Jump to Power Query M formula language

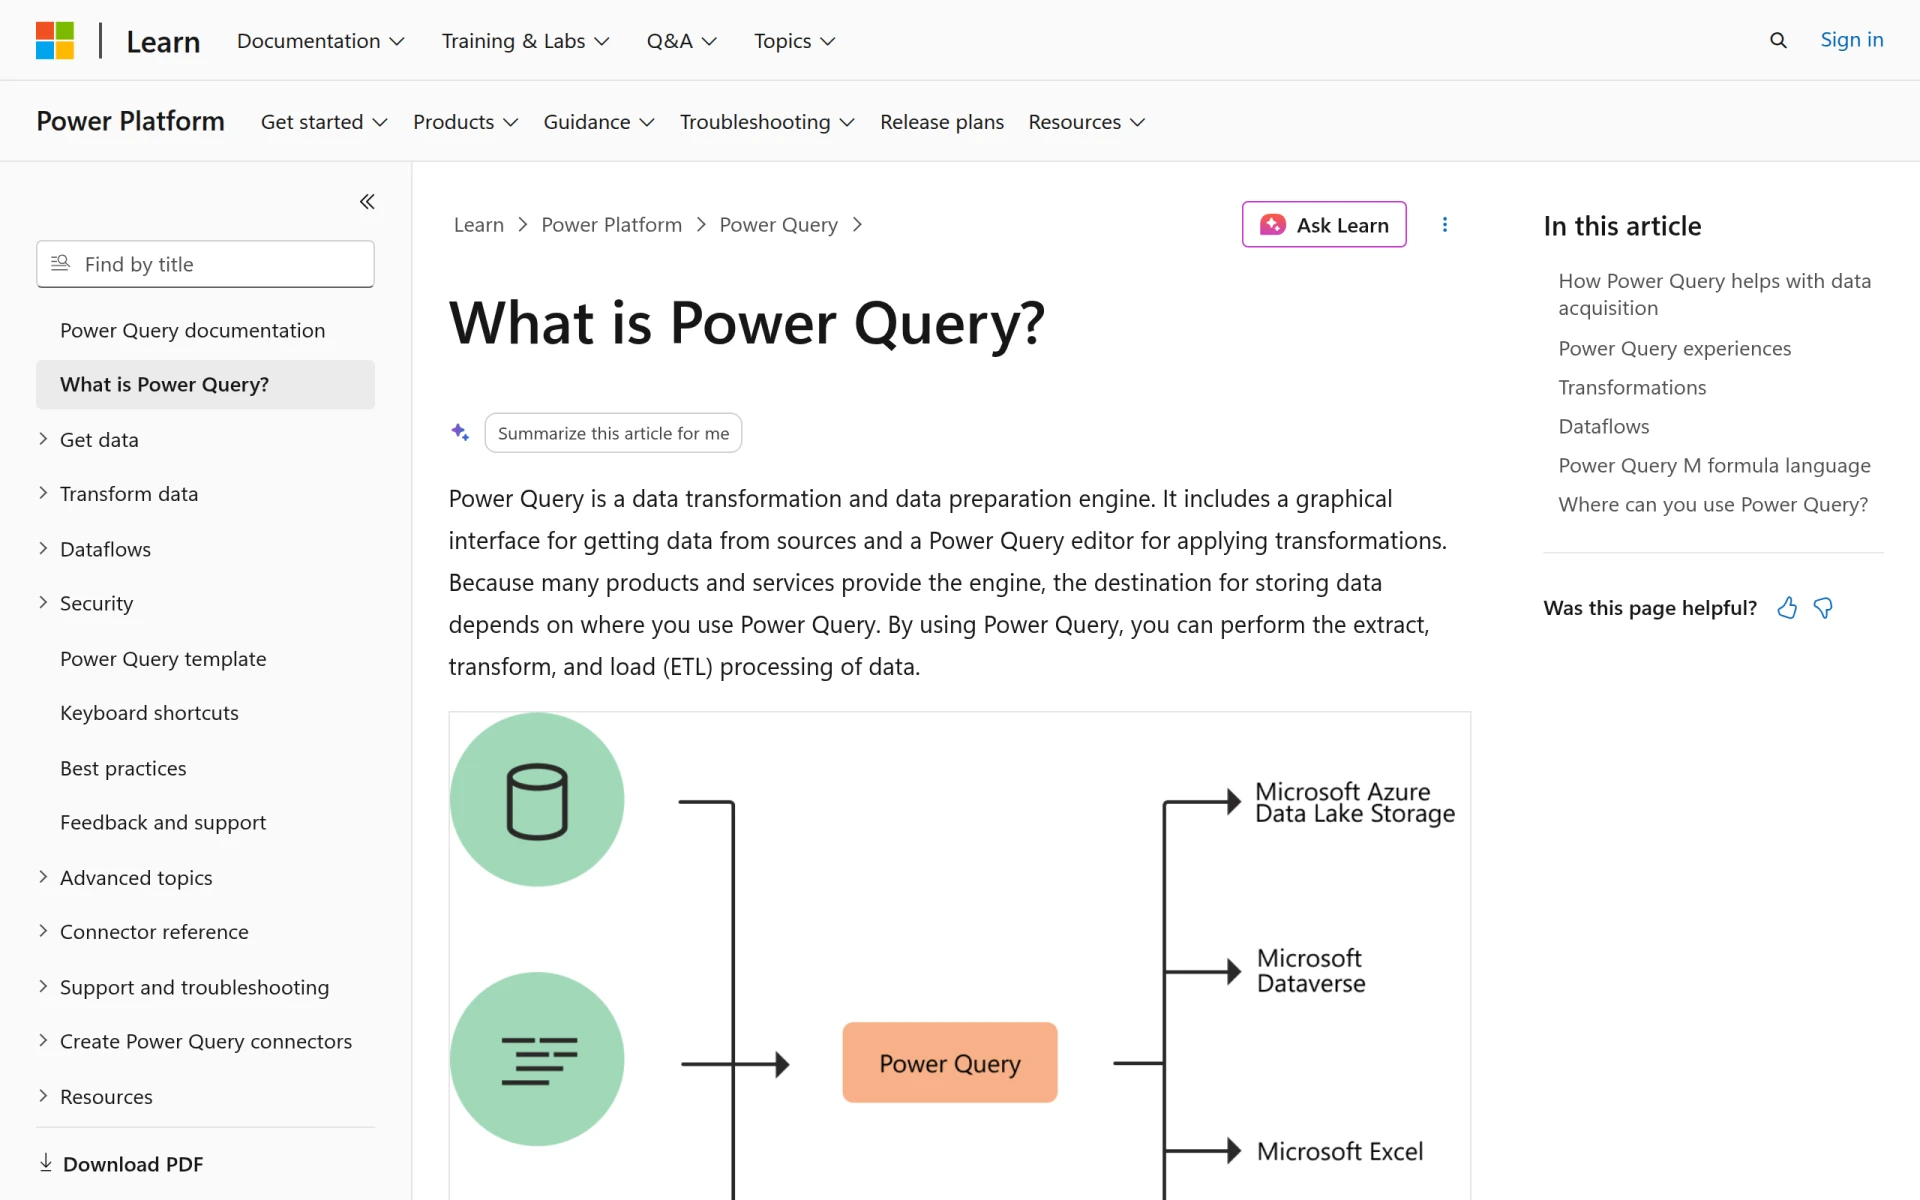1714,465
